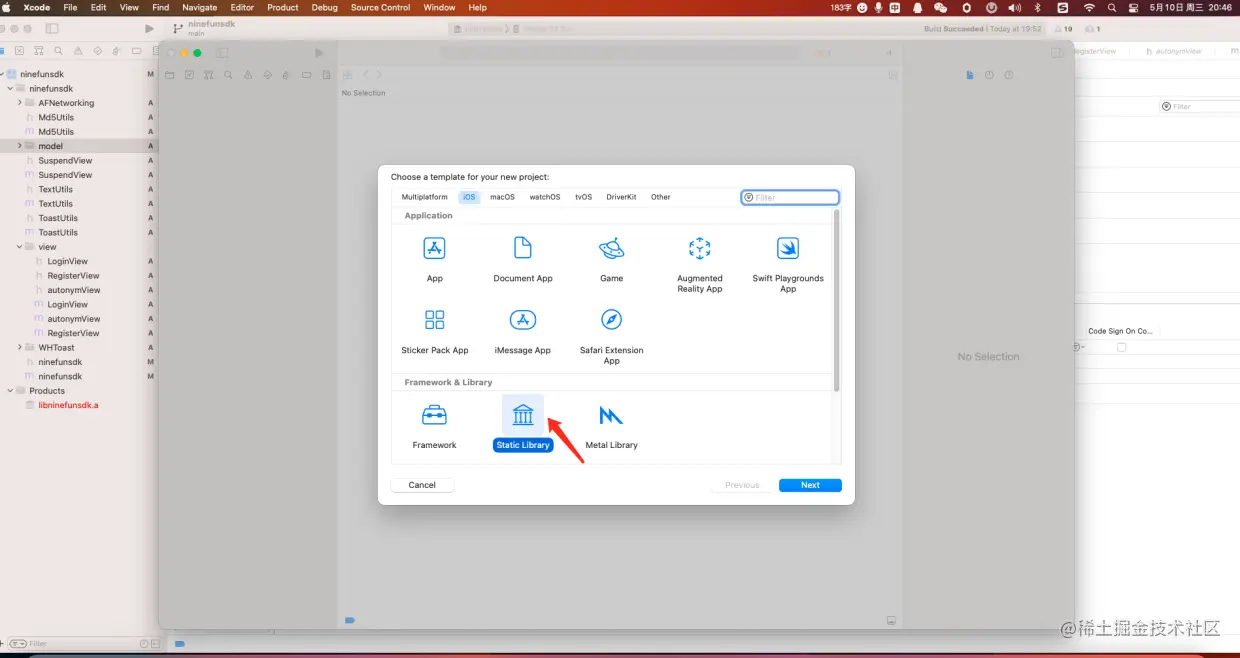
Task: Click the Next button
Action: pyautogui.click(x=810, y=485)
